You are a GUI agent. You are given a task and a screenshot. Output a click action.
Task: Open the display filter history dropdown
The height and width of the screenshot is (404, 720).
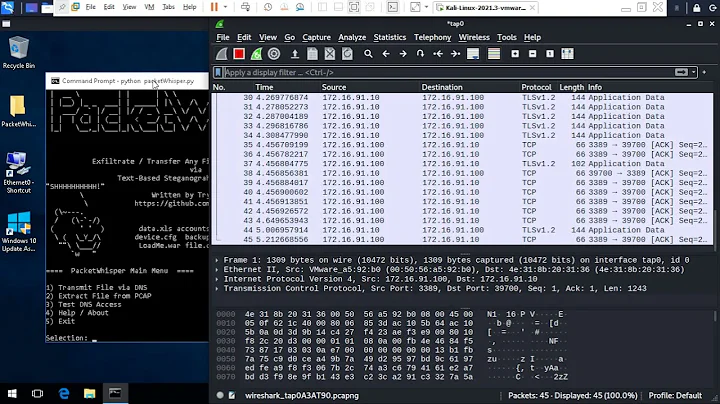point(693,73)
